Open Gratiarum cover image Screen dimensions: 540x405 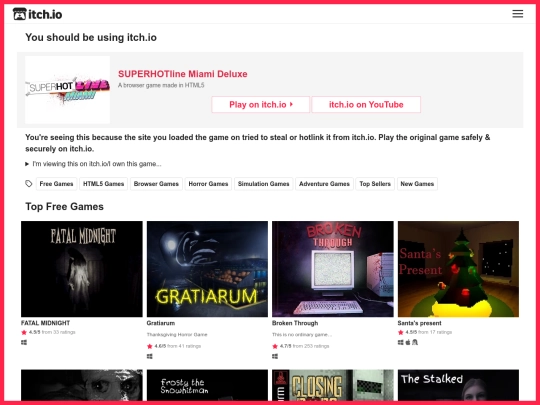pyautogui.click(x=207, y=269)
